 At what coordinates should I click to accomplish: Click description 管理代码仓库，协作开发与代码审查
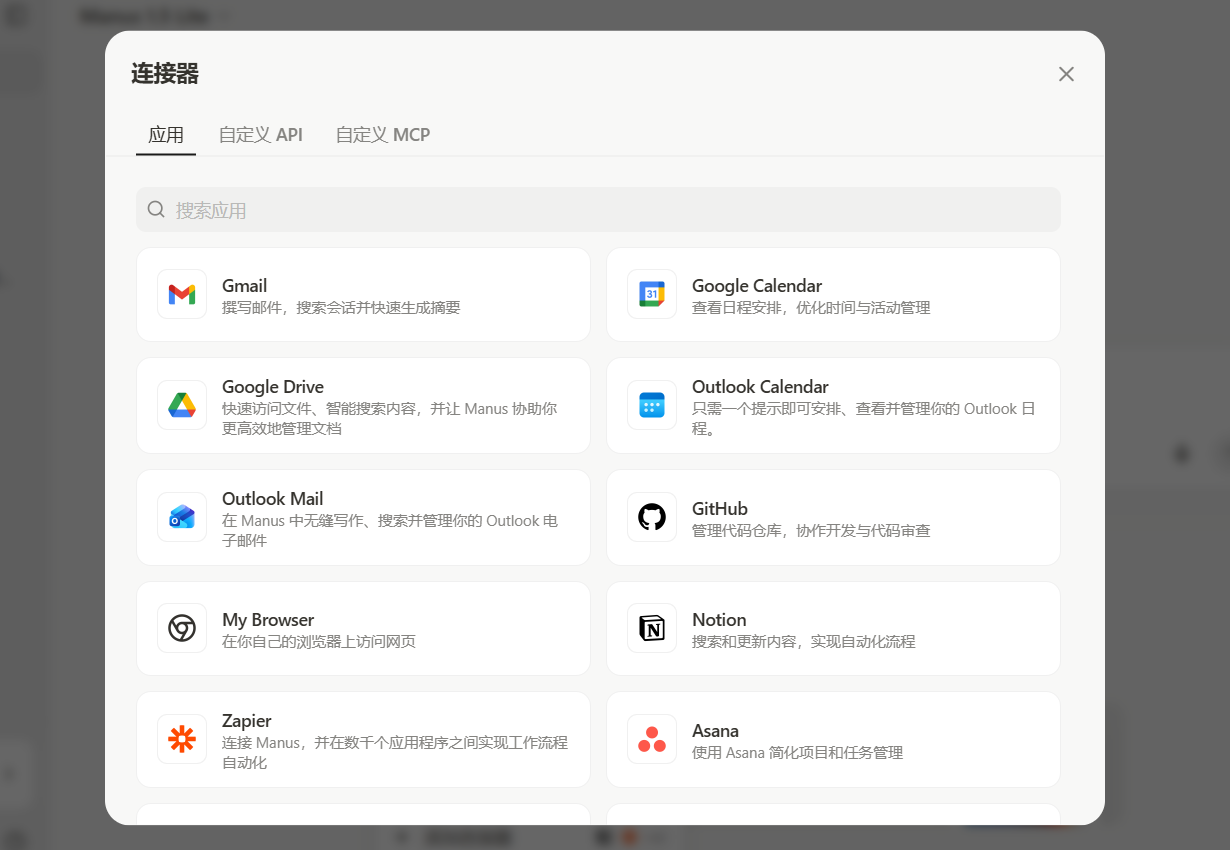[811, 531]
